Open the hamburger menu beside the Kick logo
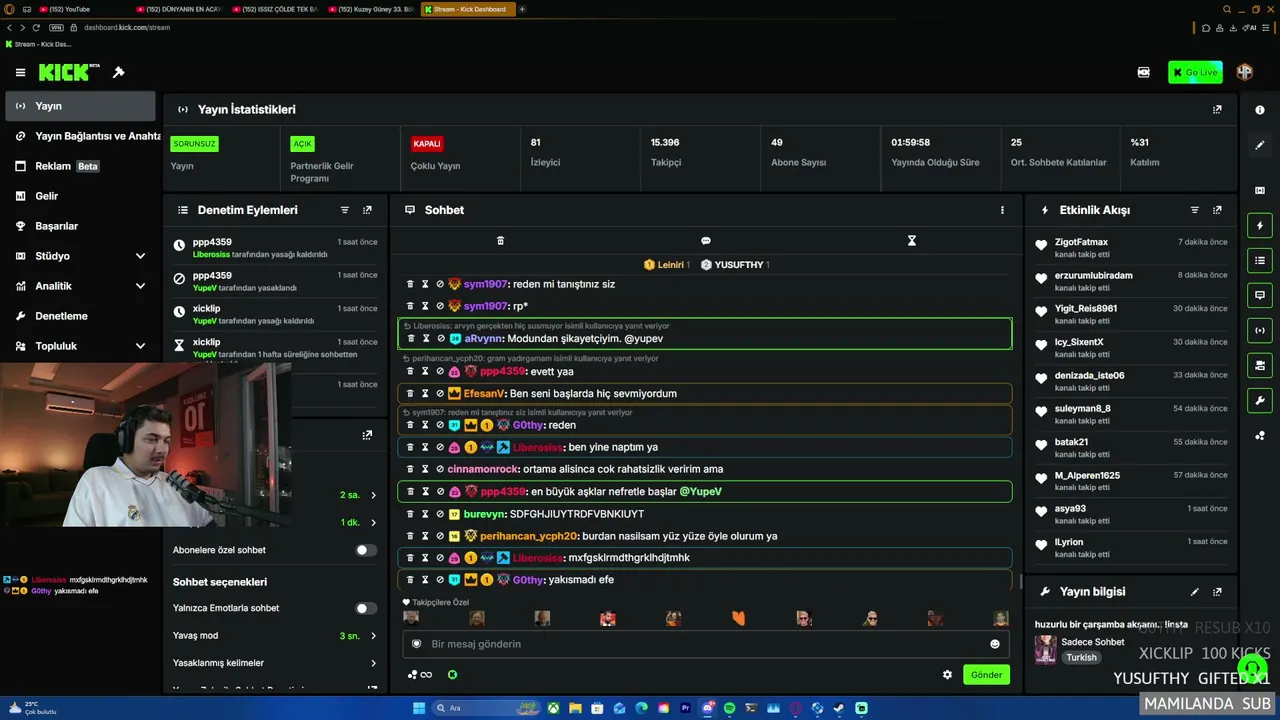 tap(20, 72)
